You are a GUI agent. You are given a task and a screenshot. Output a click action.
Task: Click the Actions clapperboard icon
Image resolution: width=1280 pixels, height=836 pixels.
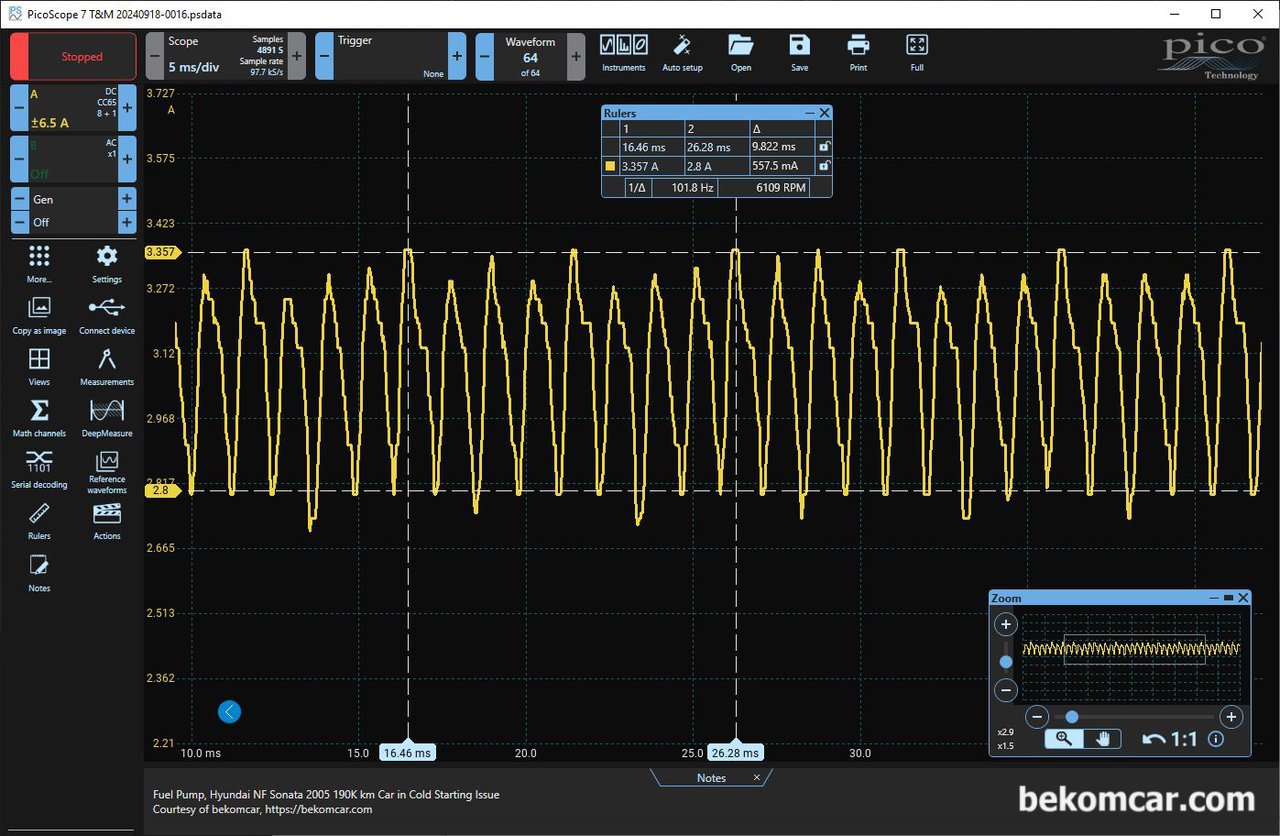[107, 520]
